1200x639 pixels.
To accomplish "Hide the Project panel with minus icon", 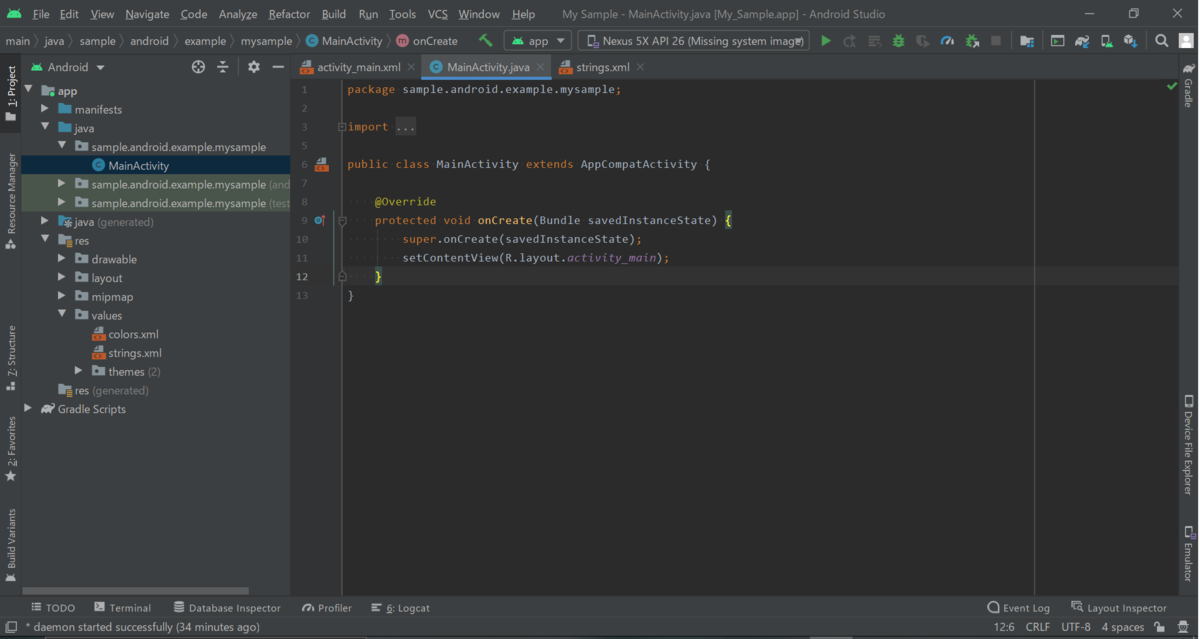I will [x=278, y=67].
